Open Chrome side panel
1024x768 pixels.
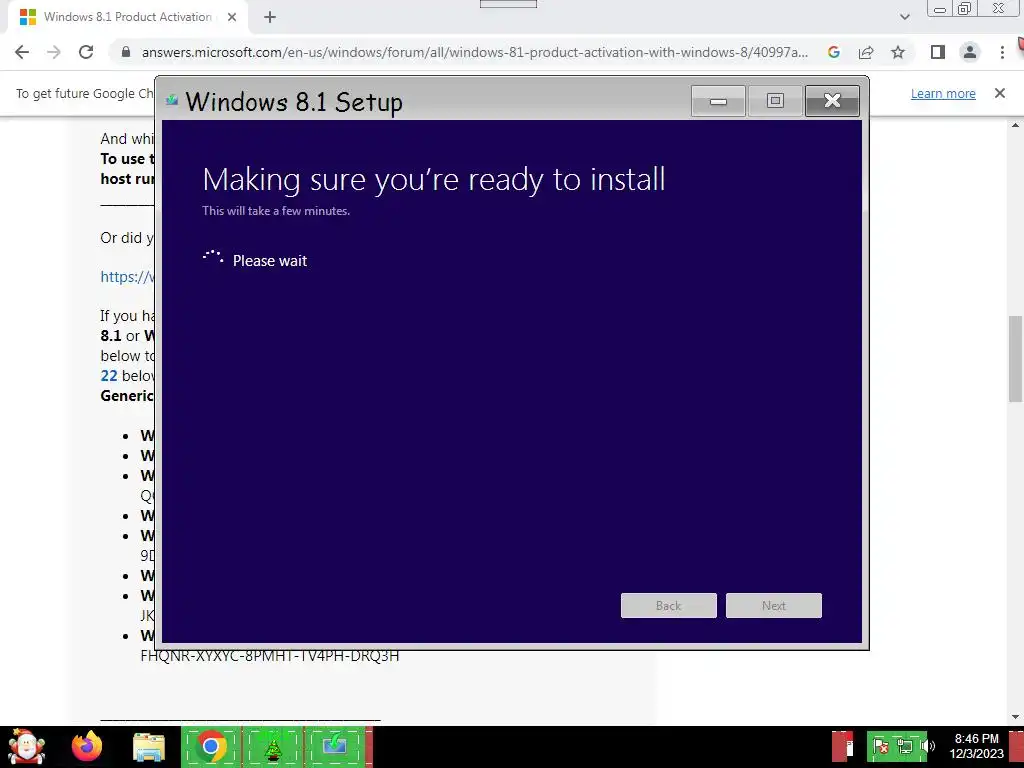click(938, 52)
